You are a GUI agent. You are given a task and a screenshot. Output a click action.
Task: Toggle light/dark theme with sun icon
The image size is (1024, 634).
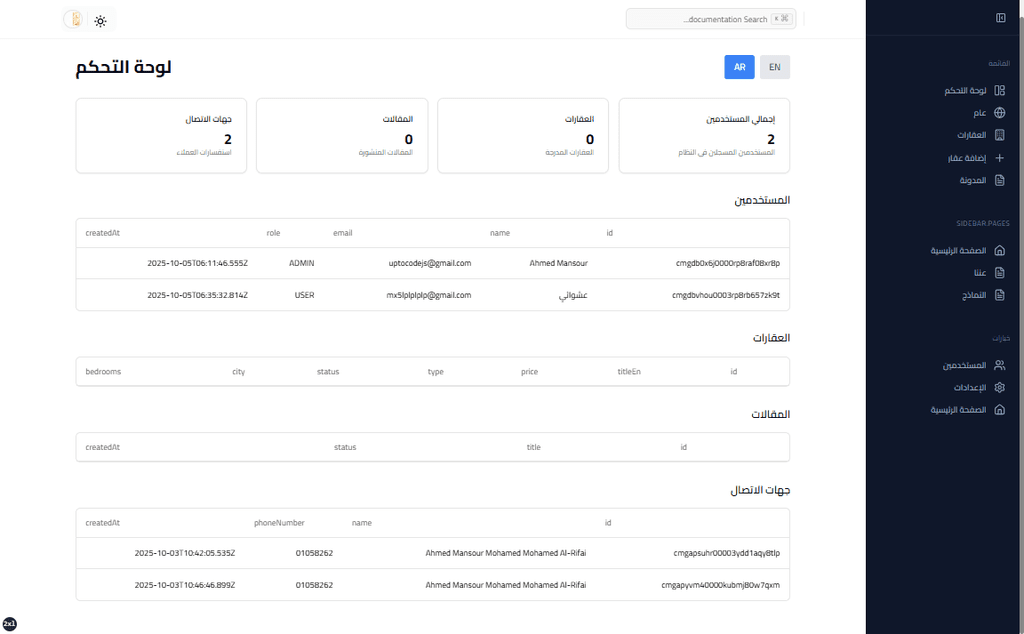(101, 20)
